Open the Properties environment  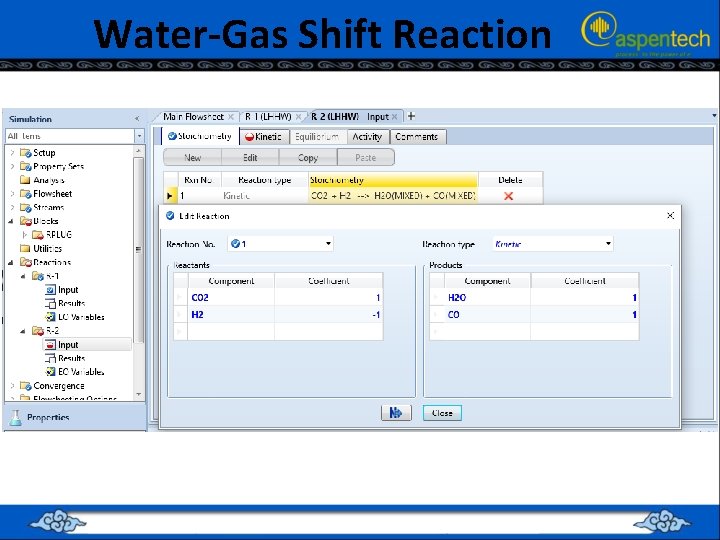point(75,417)
